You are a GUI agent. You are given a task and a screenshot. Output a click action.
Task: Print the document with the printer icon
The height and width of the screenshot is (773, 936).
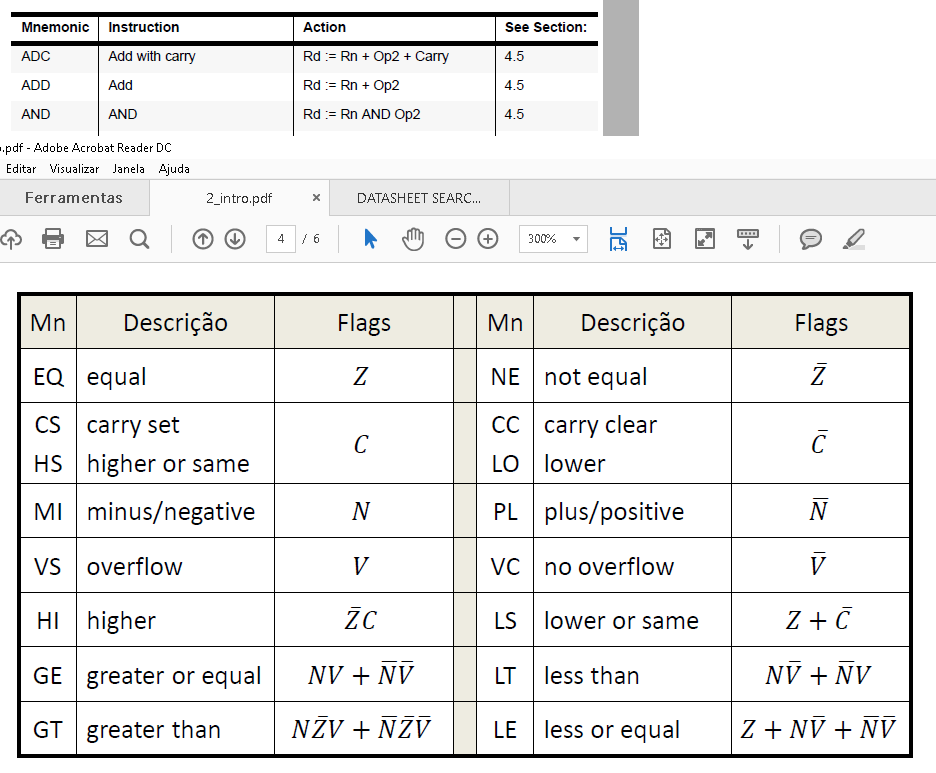pyautogui.click(x=53, y=239)
